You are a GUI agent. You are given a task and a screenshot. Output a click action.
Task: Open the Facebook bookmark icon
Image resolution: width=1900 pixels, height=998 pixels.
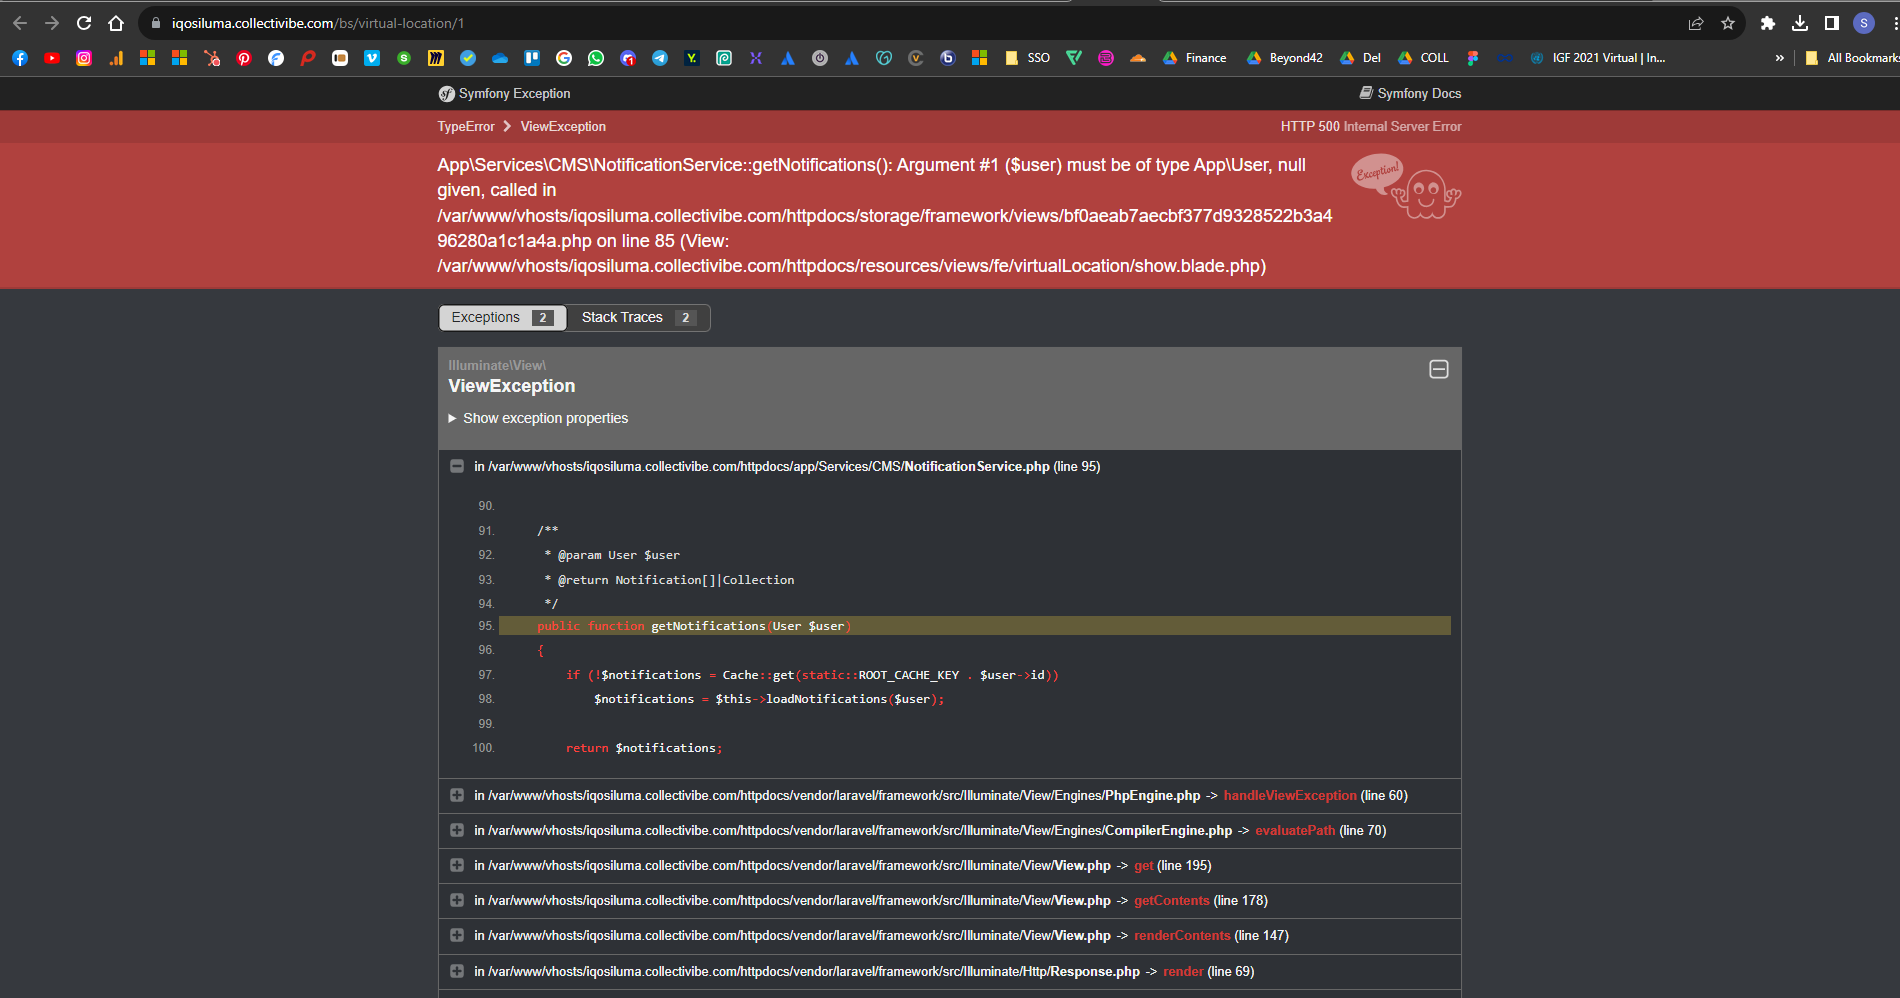[20, 58]
